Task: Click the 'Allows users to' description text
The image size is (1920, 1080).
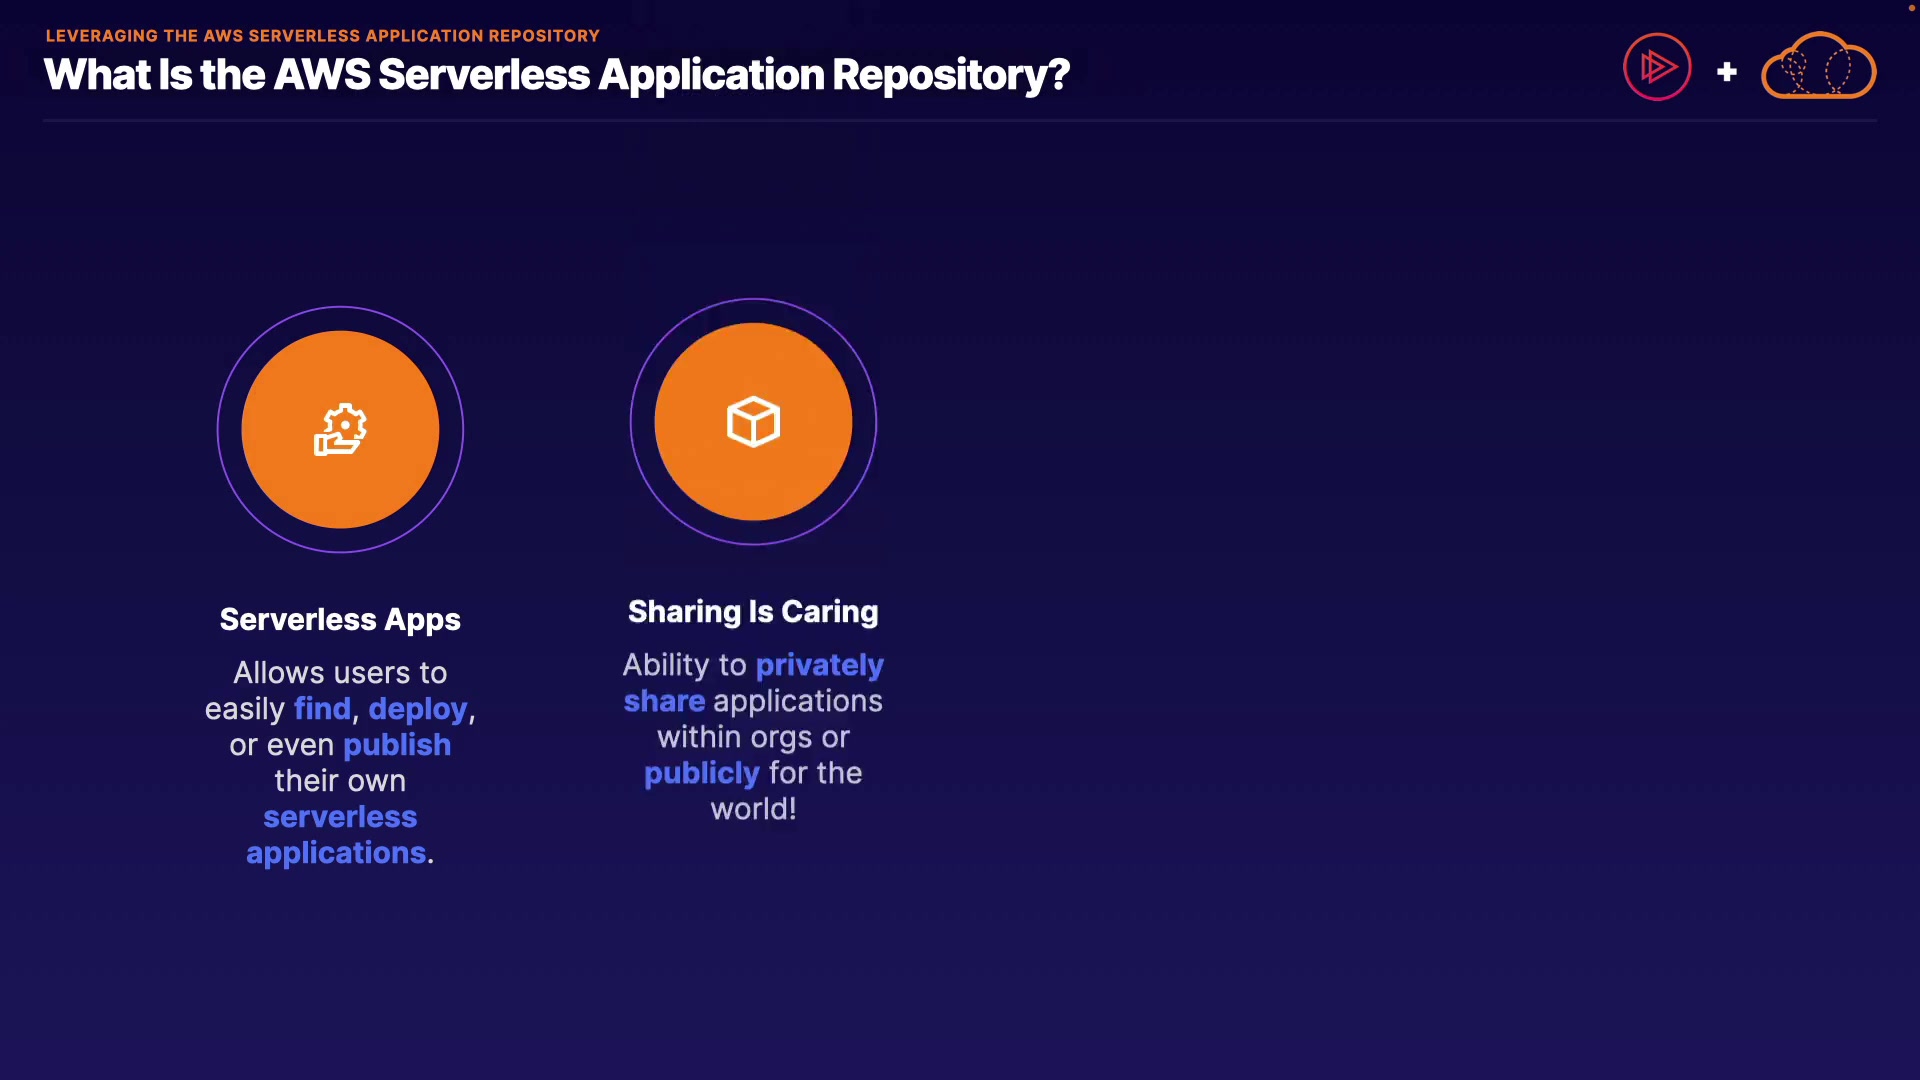Action: 340,673
